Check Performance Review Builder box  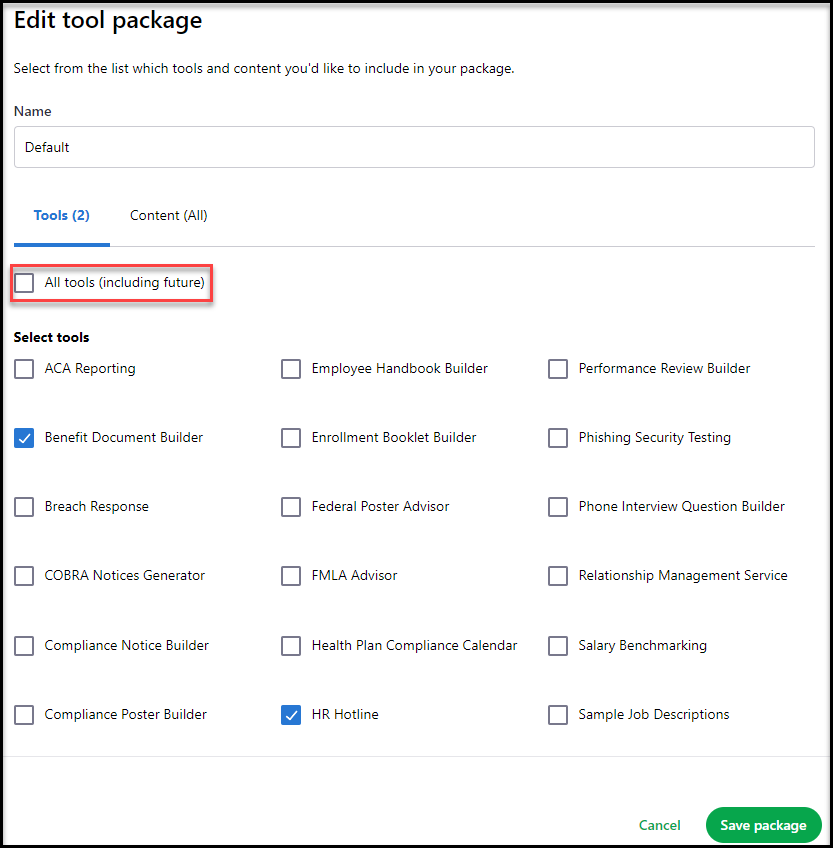(x=558, y=369)
